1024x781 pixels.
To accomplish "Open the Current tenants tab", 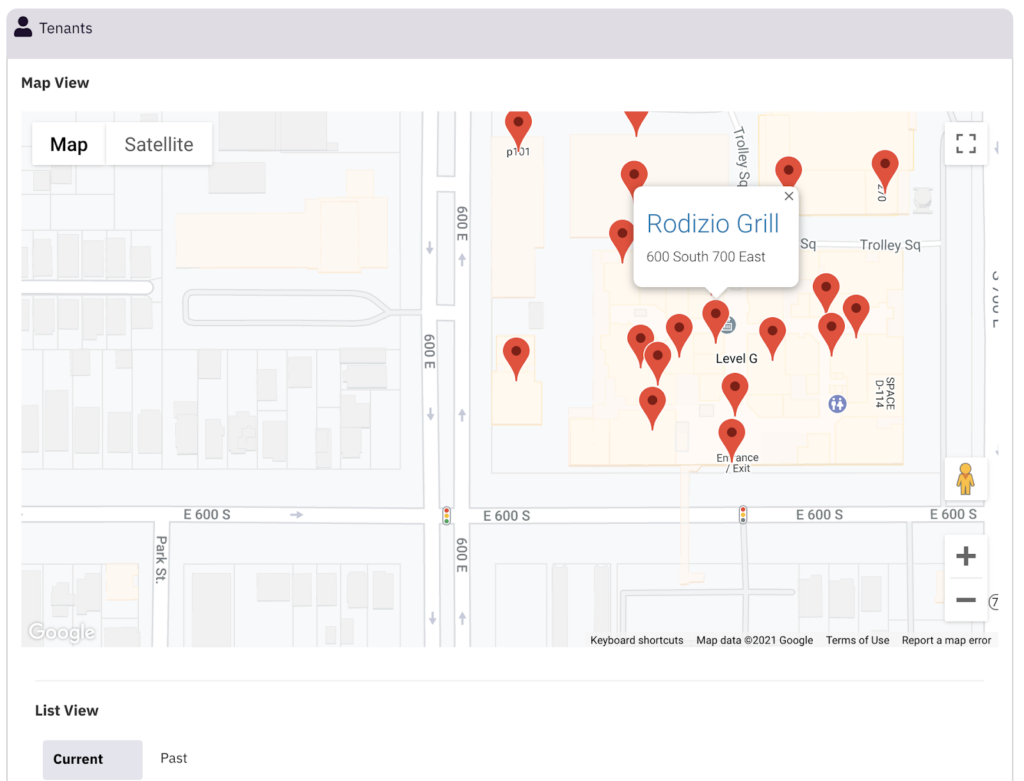I will pyautogui.click(x=92, y=759).
